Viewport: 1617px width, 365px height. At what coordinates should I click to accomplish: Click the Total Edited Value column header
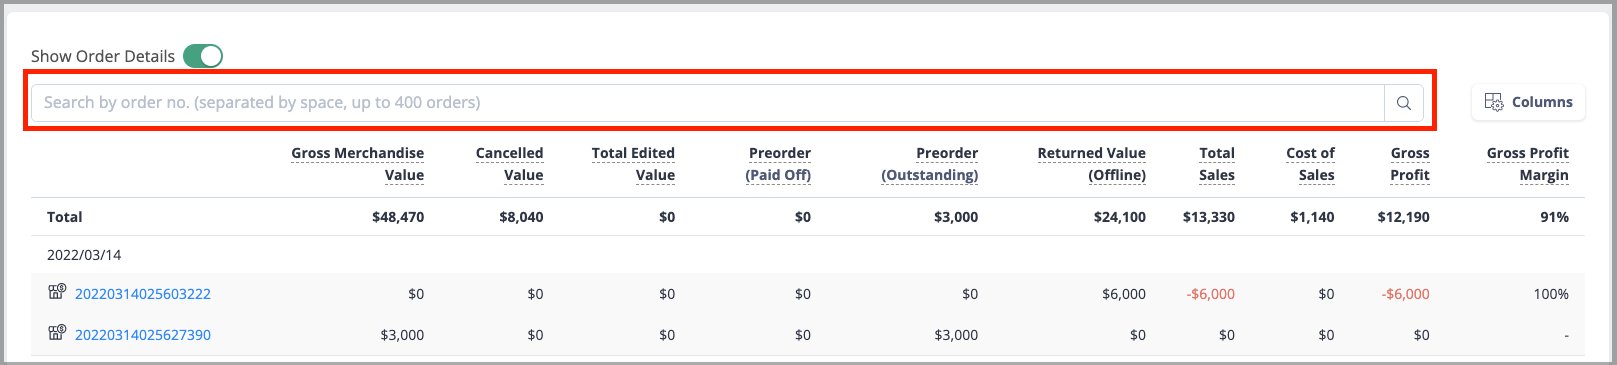(633, 164)
